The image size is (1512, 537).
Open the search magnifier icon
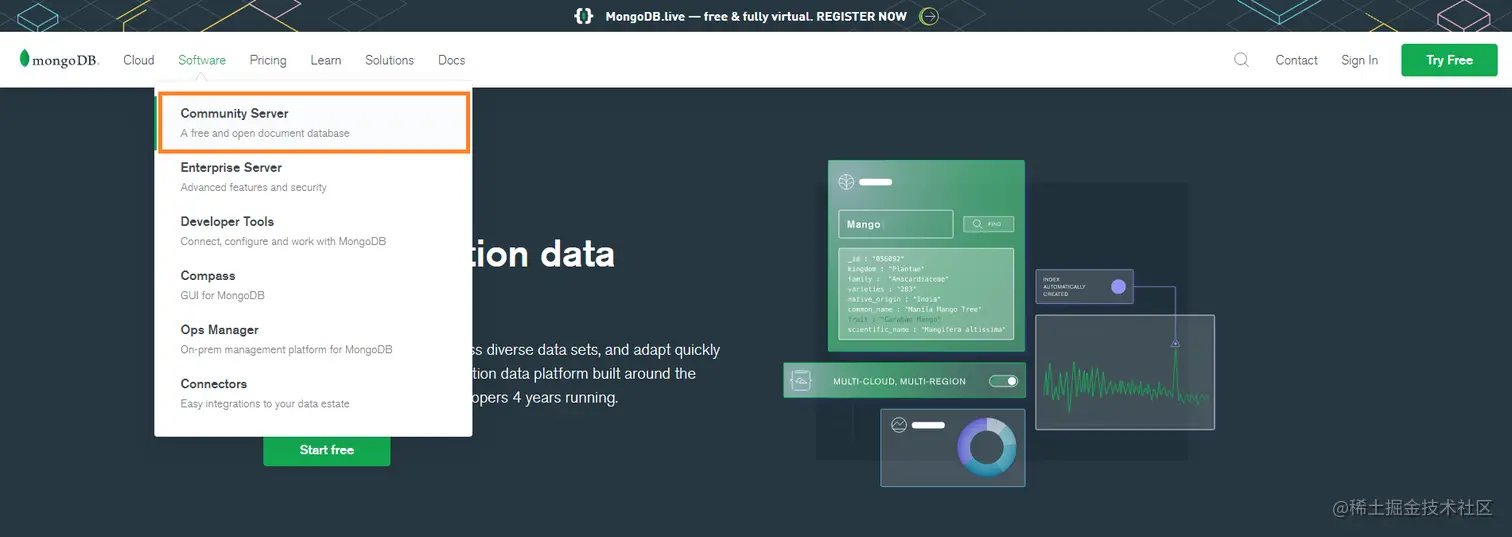[x=1241, y=60]
